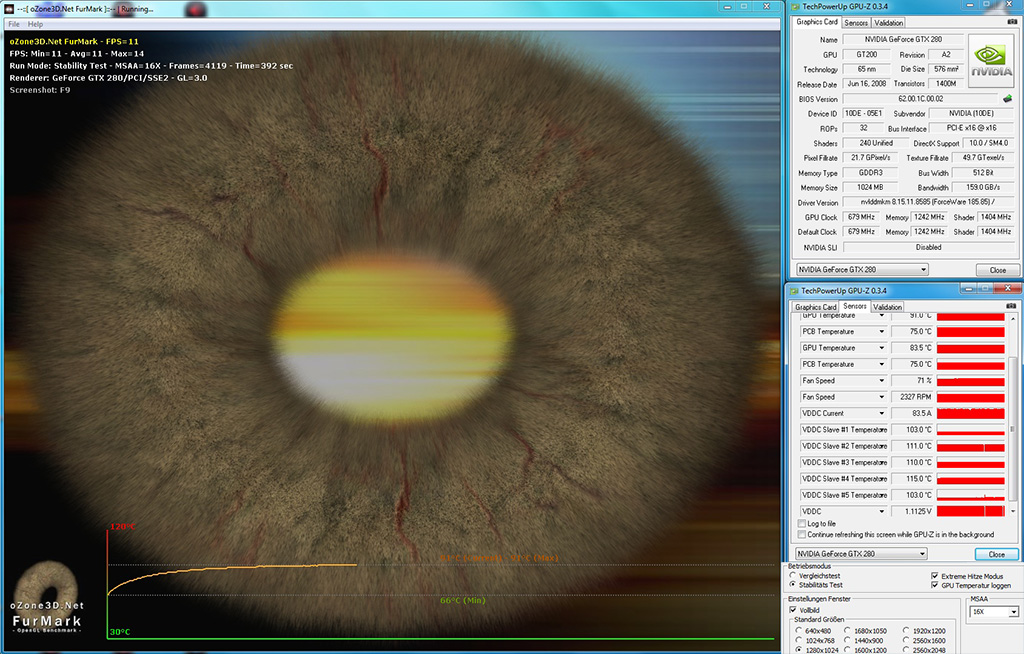Click the VDDC Slave #5 Temperature value 103.0 °C

[x=912, y=495]
